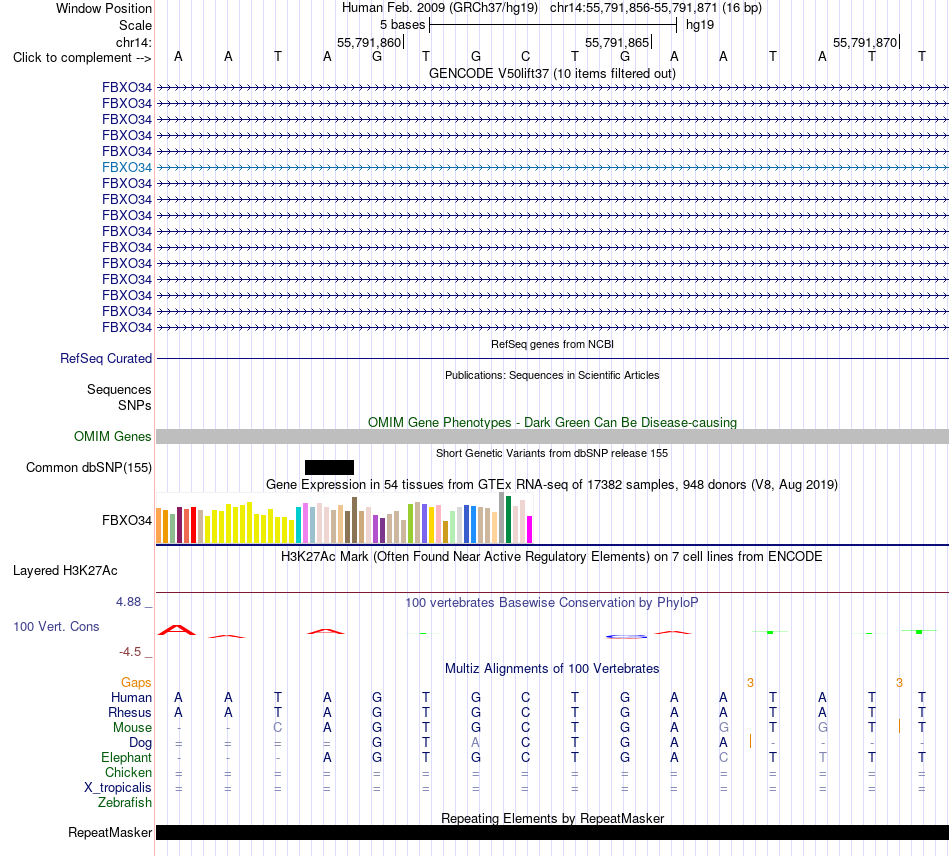Open 'OMIM Gene Phenotypes' green track title

pyautogui.click(x=552, y=422)
